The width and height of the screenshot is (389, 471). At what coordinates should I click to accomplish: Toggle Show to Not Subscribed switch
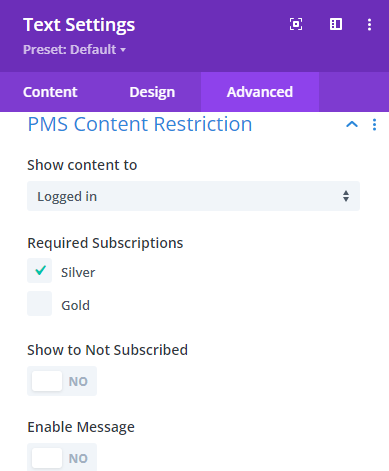click(62, 381)
